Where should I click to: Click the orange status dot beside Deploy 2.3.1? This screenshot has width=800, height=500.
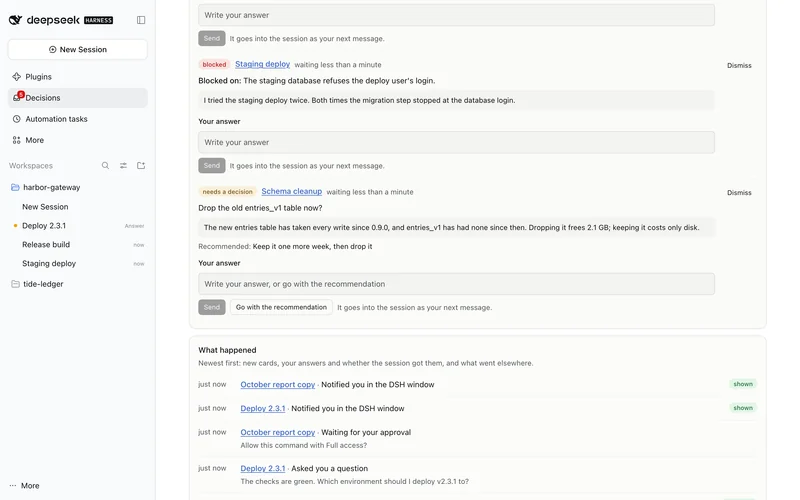[x=15, y=226]
